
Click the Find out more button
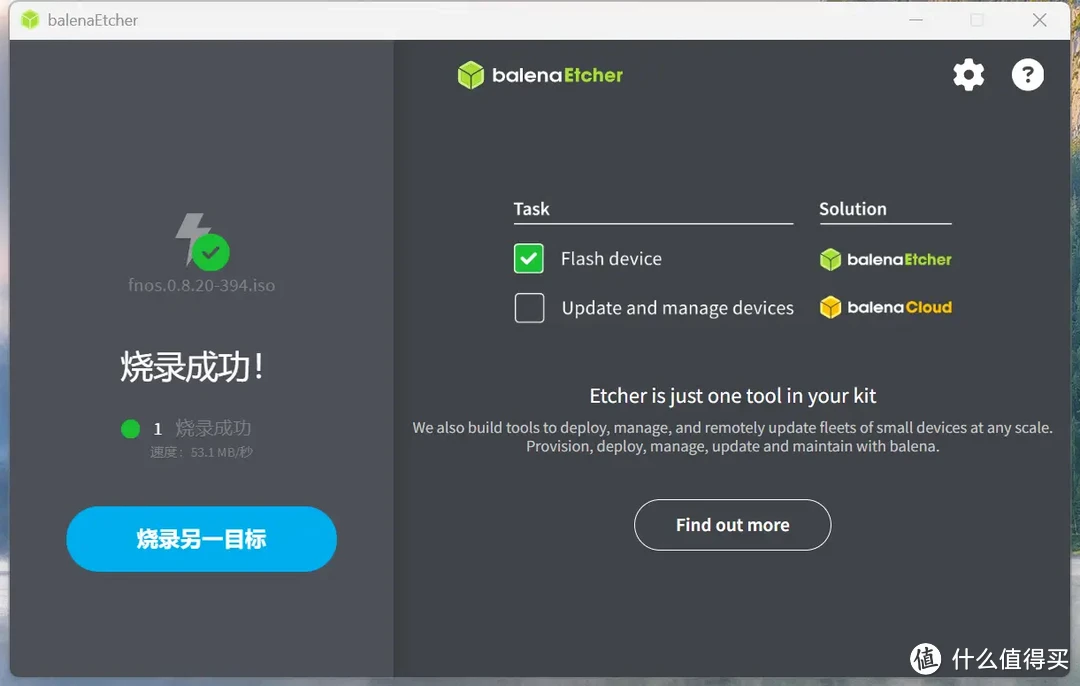tap(732, 525)
